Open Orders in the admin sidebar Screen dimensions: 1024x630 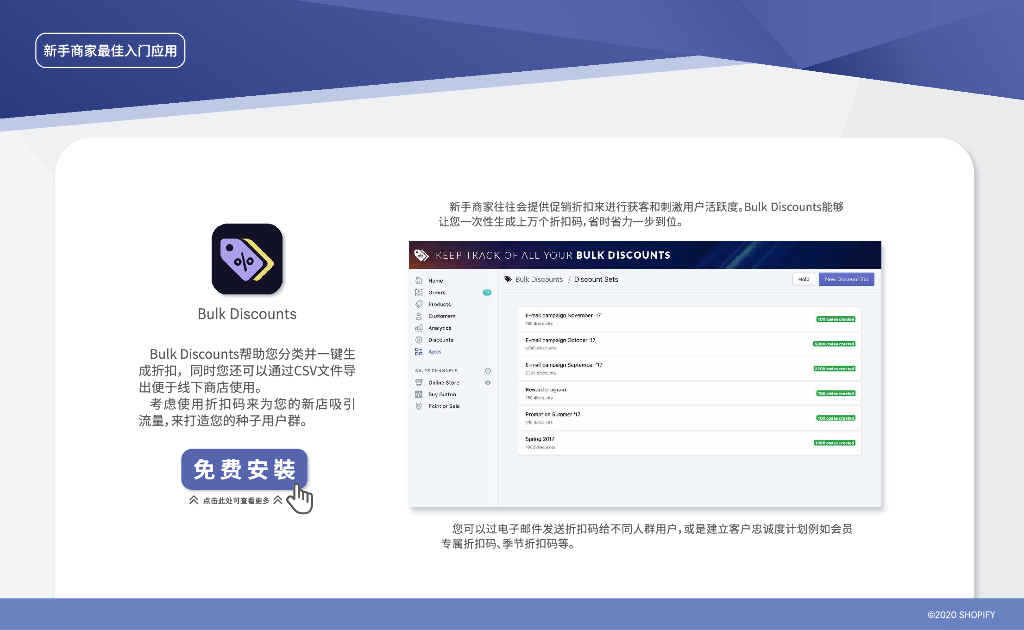(437, 292)
